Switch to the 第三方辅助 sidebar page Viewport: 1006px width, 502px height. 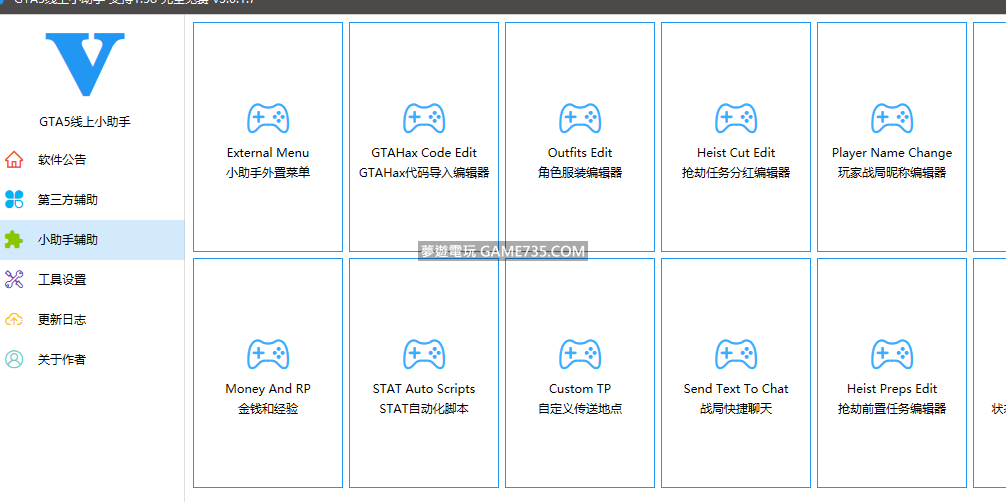[92, 200]
